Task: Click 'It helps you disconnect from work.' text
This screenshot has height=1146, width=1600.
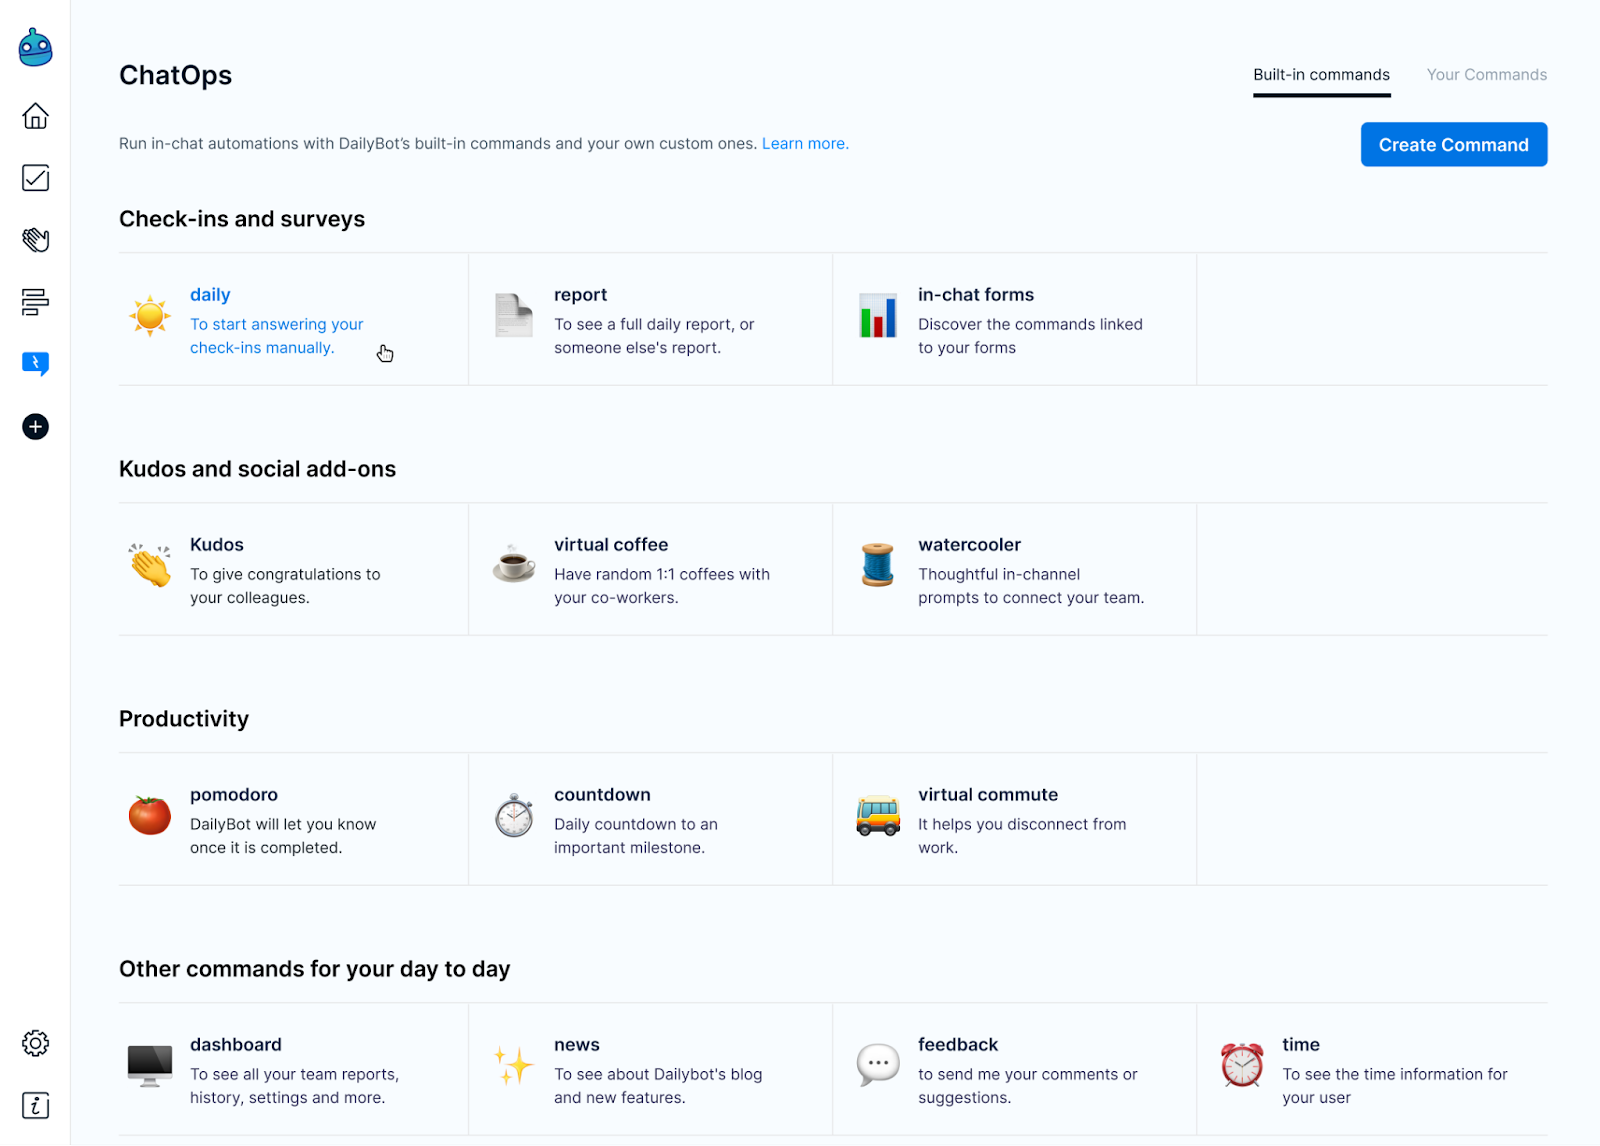Action: pos(1022,836)
